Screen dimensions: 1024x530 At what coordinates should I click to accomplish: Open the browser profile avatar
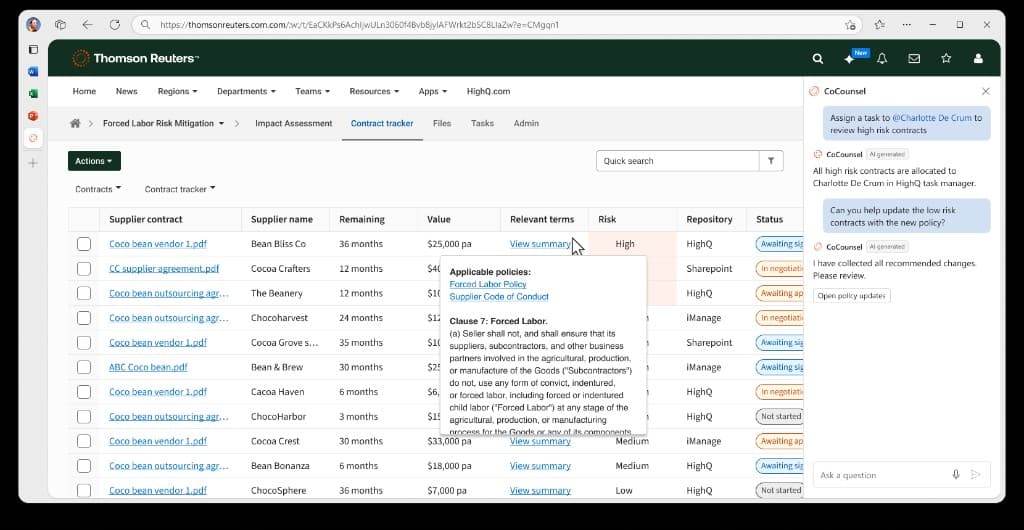pyautogui.click(x=33, y=25)
